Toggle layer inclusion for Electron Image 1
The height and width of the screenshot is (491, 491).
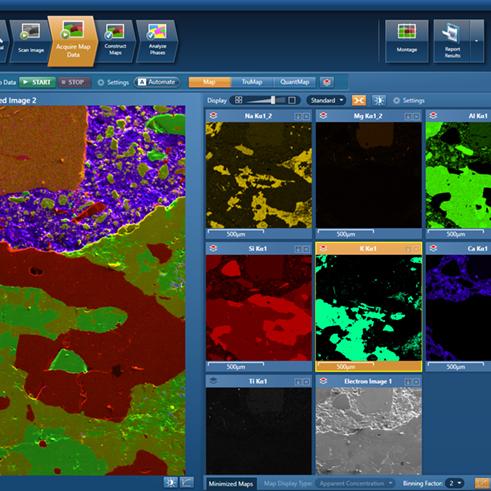(x=323, y=381)
